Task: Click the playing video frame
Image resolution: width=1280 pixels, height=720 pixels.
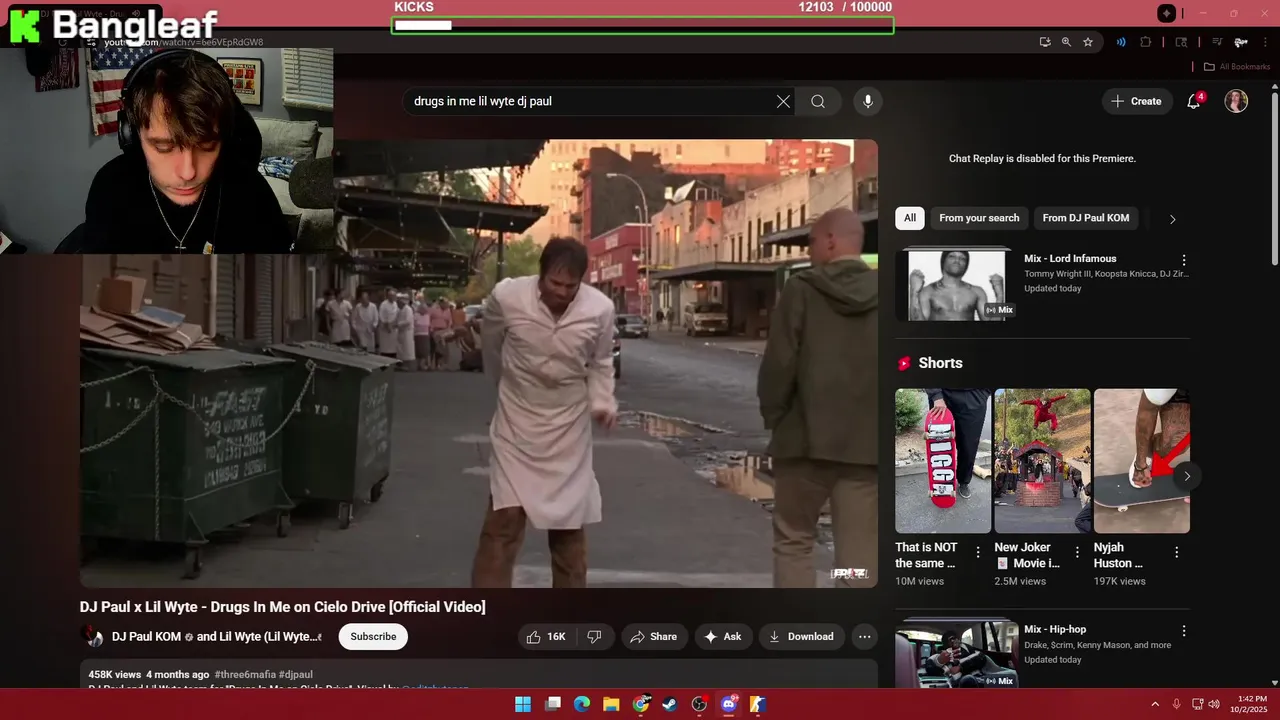Action: click(479, 363)
